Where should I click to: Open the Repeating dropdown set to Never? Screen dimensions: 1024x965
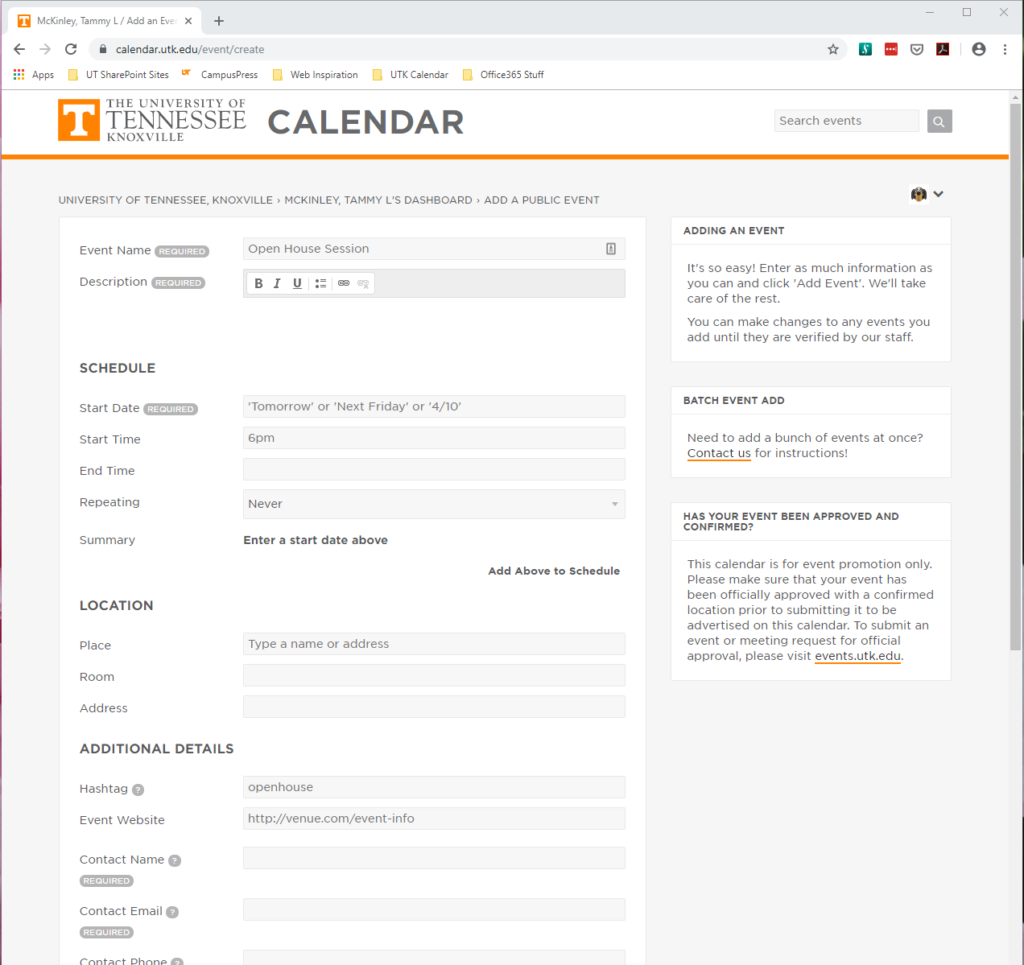(433, 504)
